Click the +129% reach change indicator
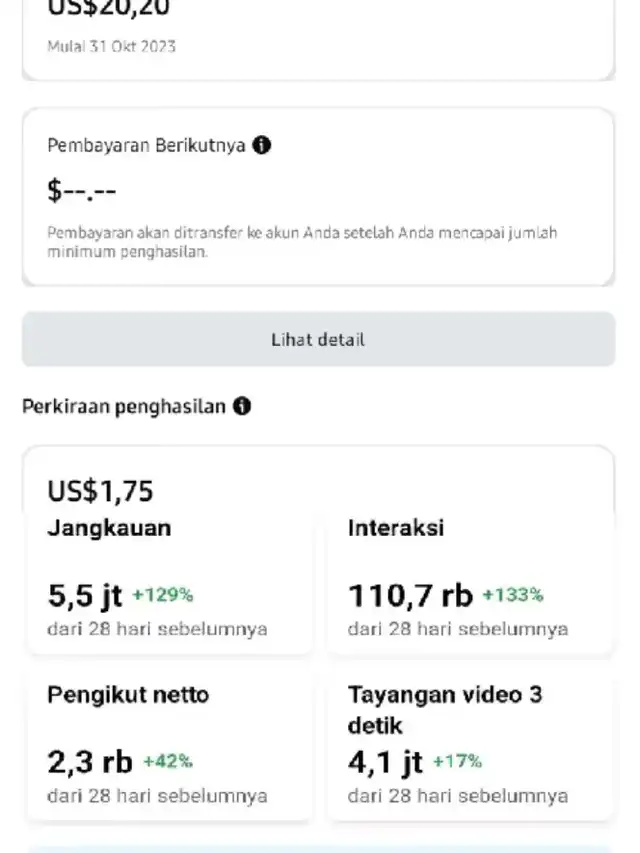This screenshot has height=853, width=640. tap(162, 595)
